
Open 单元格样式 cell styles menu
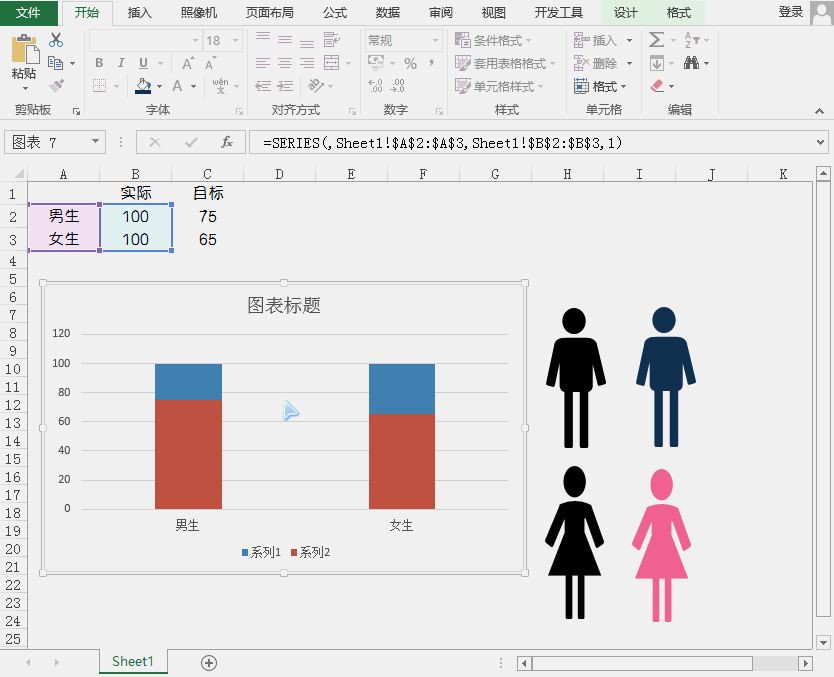tap(499, 86)
